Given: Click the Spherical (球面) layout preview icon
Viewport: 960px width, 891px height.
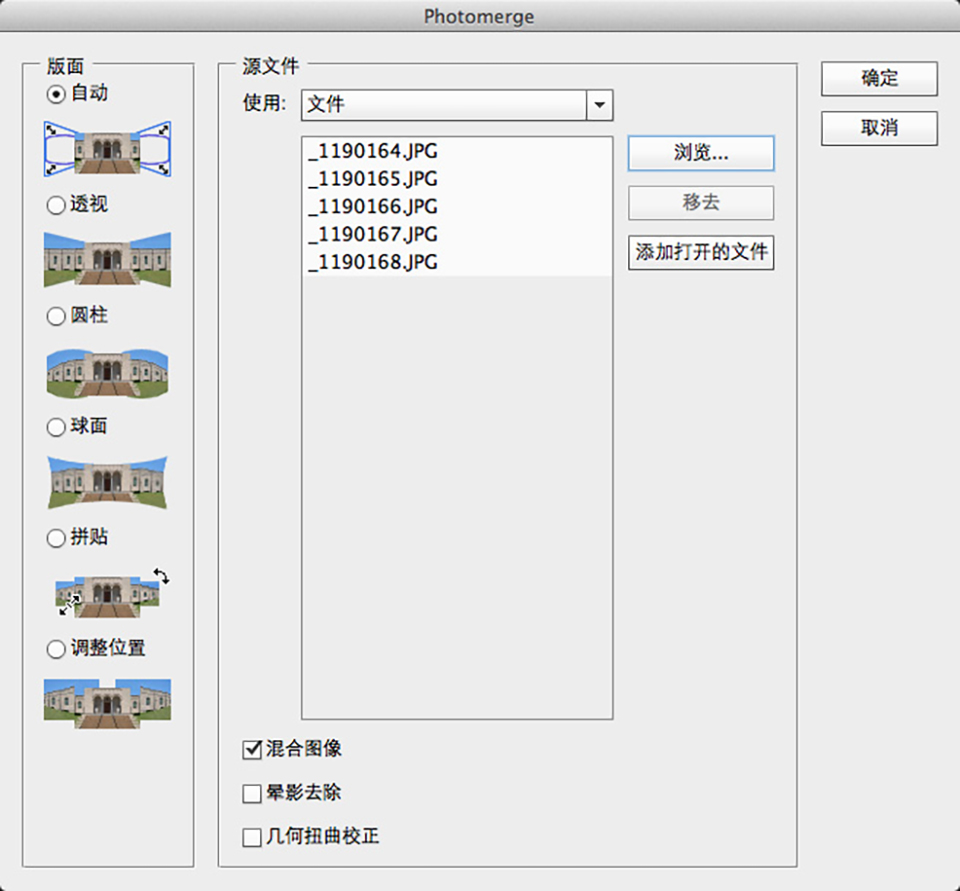Looking at the screenshot, I should [x=107, y=481].
